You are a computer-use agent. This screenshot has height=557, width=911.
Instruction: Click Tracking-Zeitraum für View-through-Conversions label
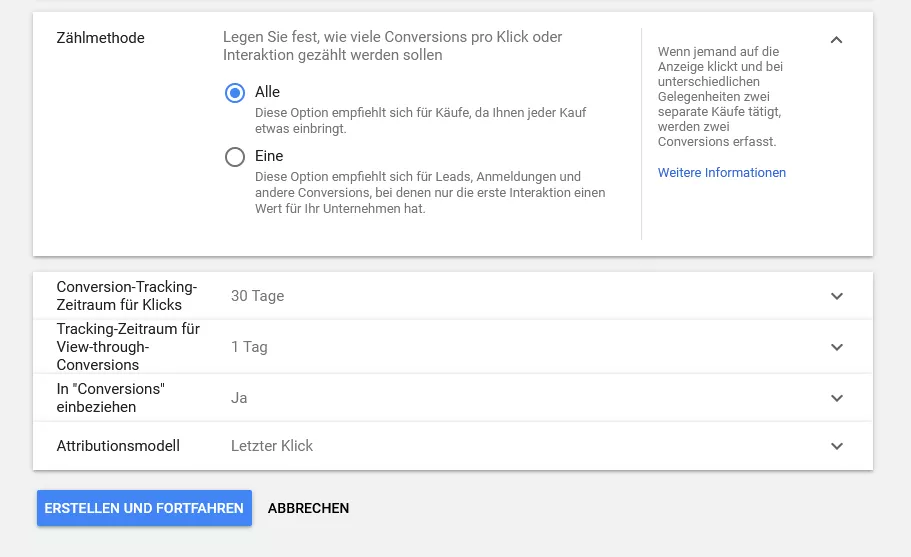[128, 347]
